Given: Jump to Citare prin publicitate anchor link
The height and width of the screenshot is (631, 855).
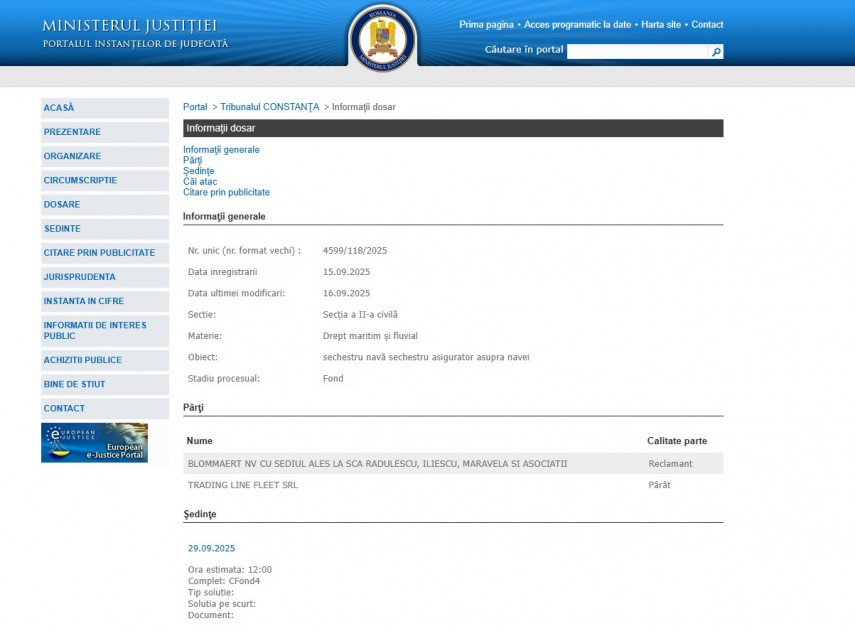Looking at the screenshot, I should [226, 192].
